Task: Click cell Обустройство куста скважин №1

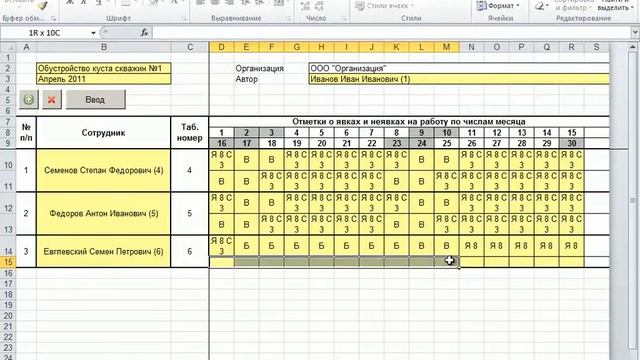Action: [104, 68]
